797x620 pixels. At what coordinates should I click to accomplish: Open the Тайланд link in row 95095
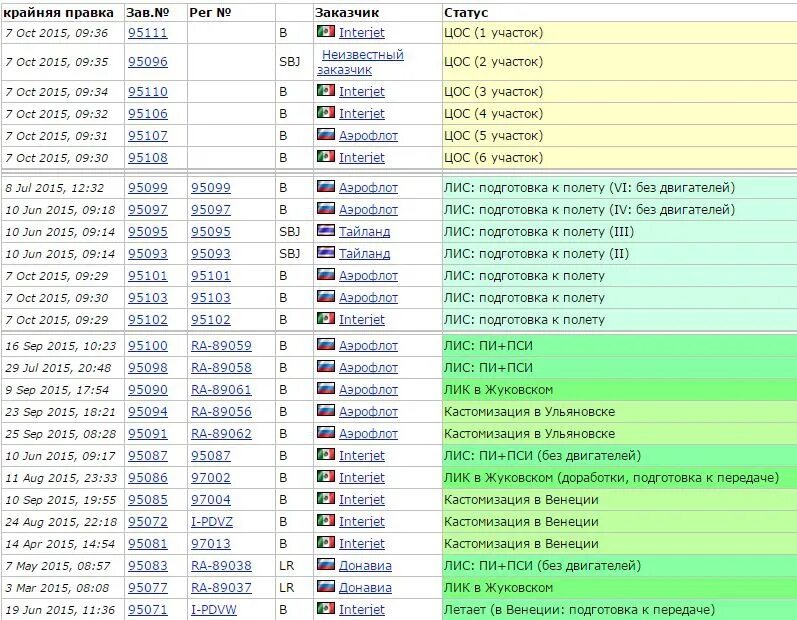pyautogui.click(x=364, y=232)
